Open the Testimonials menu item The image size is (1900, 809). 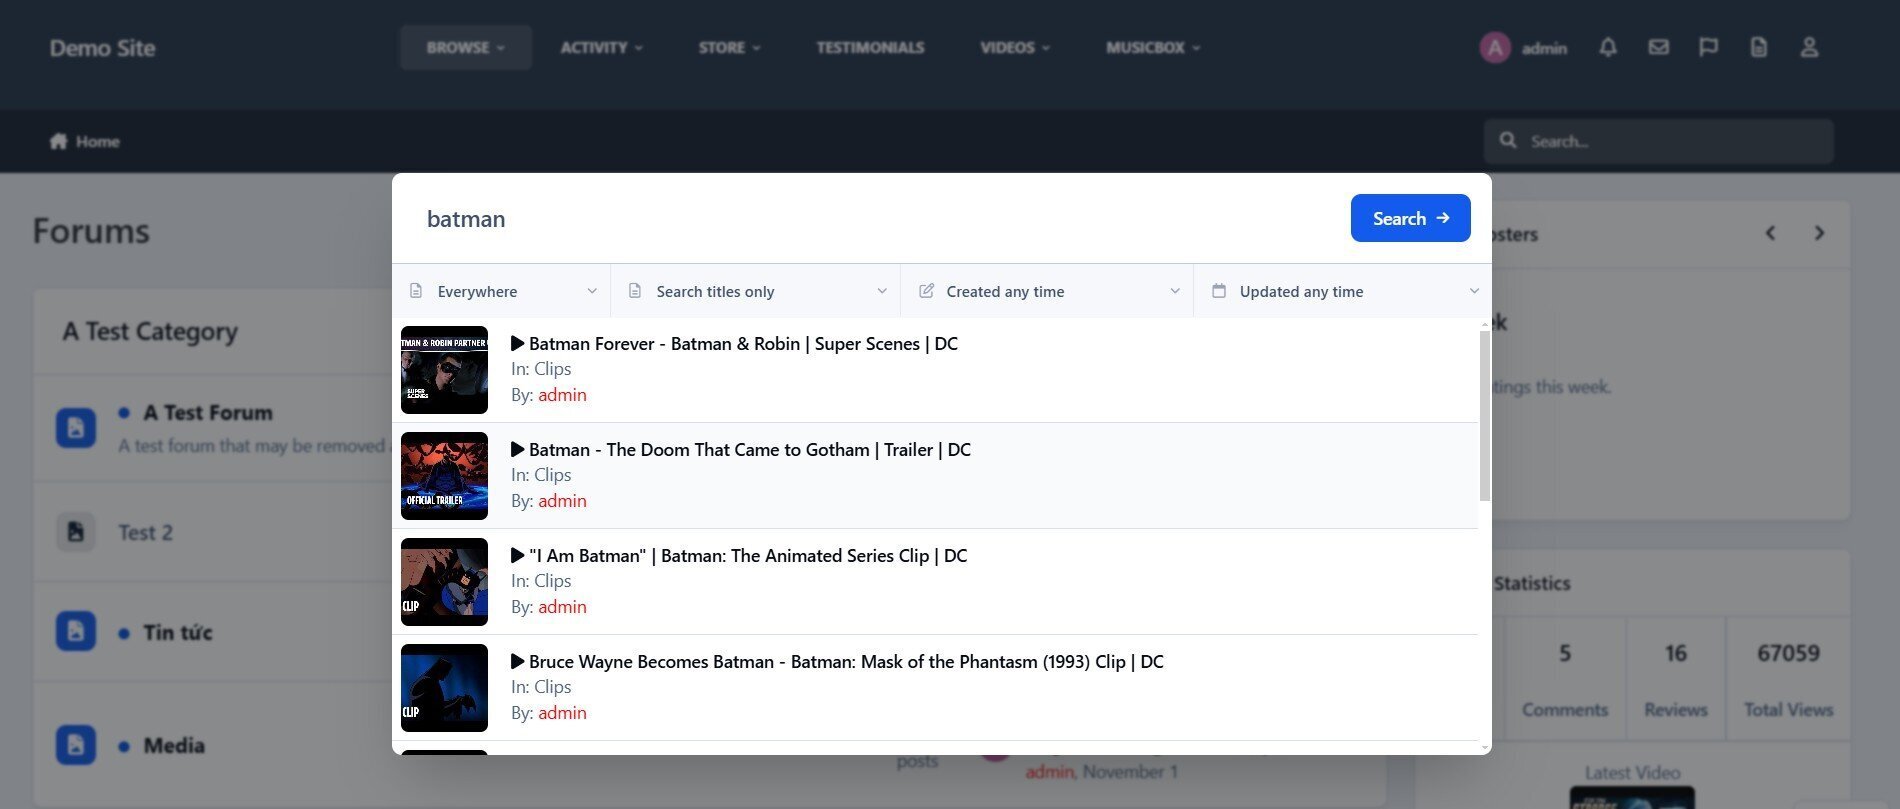point(870,47)
